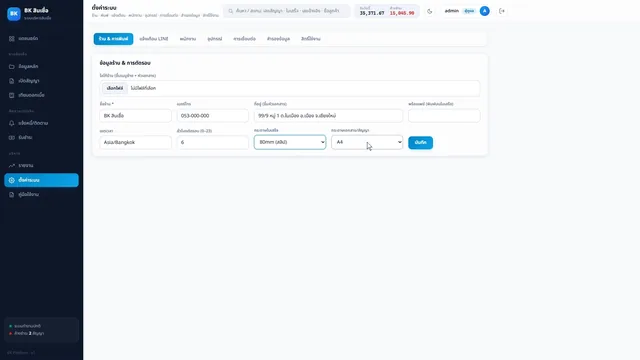The height and width of the screenshot is (360, 640).
Task: Click the green system status line
Action: 25,326
